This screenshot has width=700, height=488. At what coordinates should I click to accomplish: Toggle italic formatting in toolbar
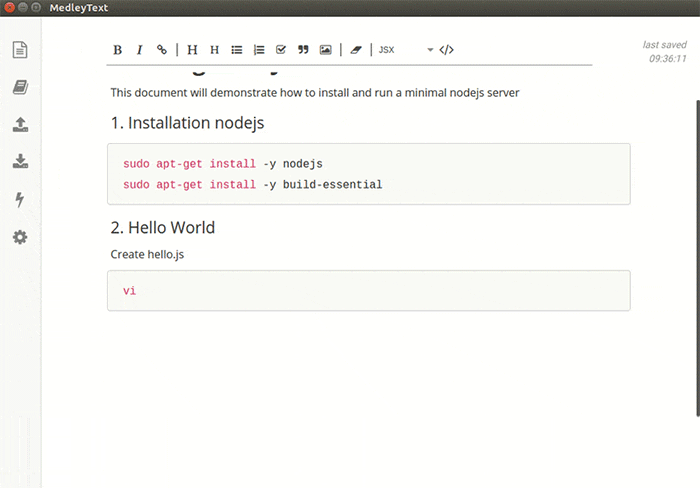(x=139, y=50)
